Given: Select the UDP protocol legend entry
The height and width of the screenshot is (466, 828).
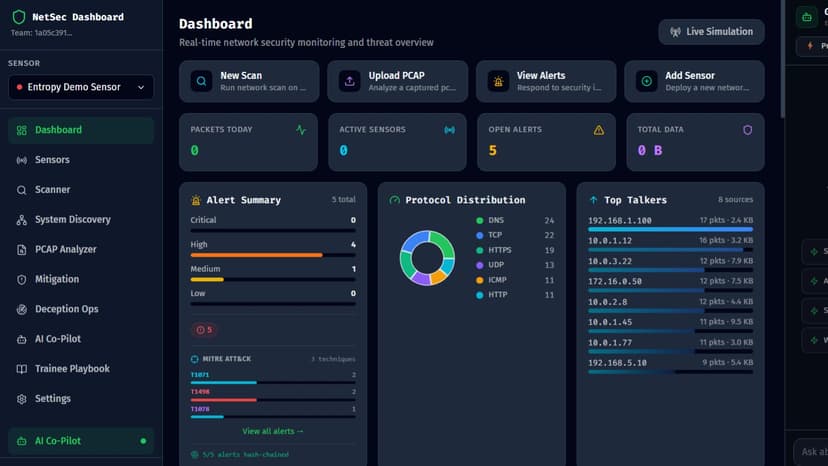Looking at the screenshot, I should coord(515,265).
